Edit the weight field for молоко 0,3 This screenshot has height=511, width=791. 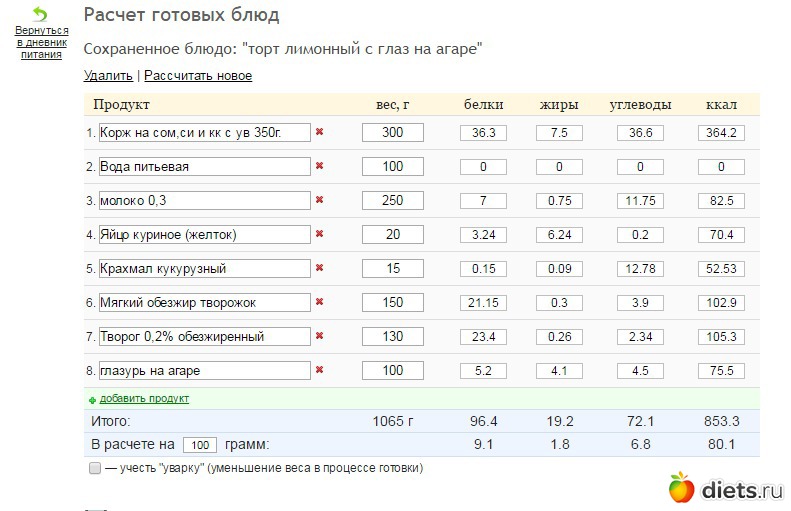coord(392,200)
